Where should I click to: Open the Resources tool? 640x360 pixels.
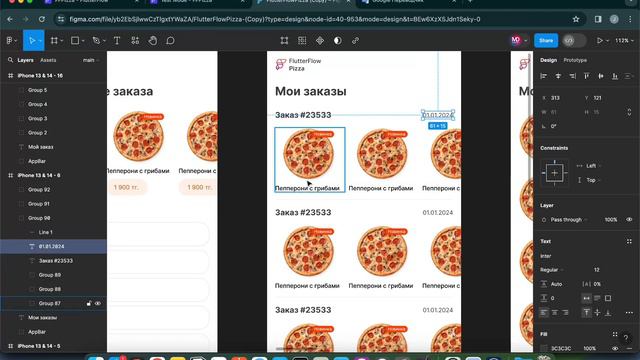click(135, 40)
